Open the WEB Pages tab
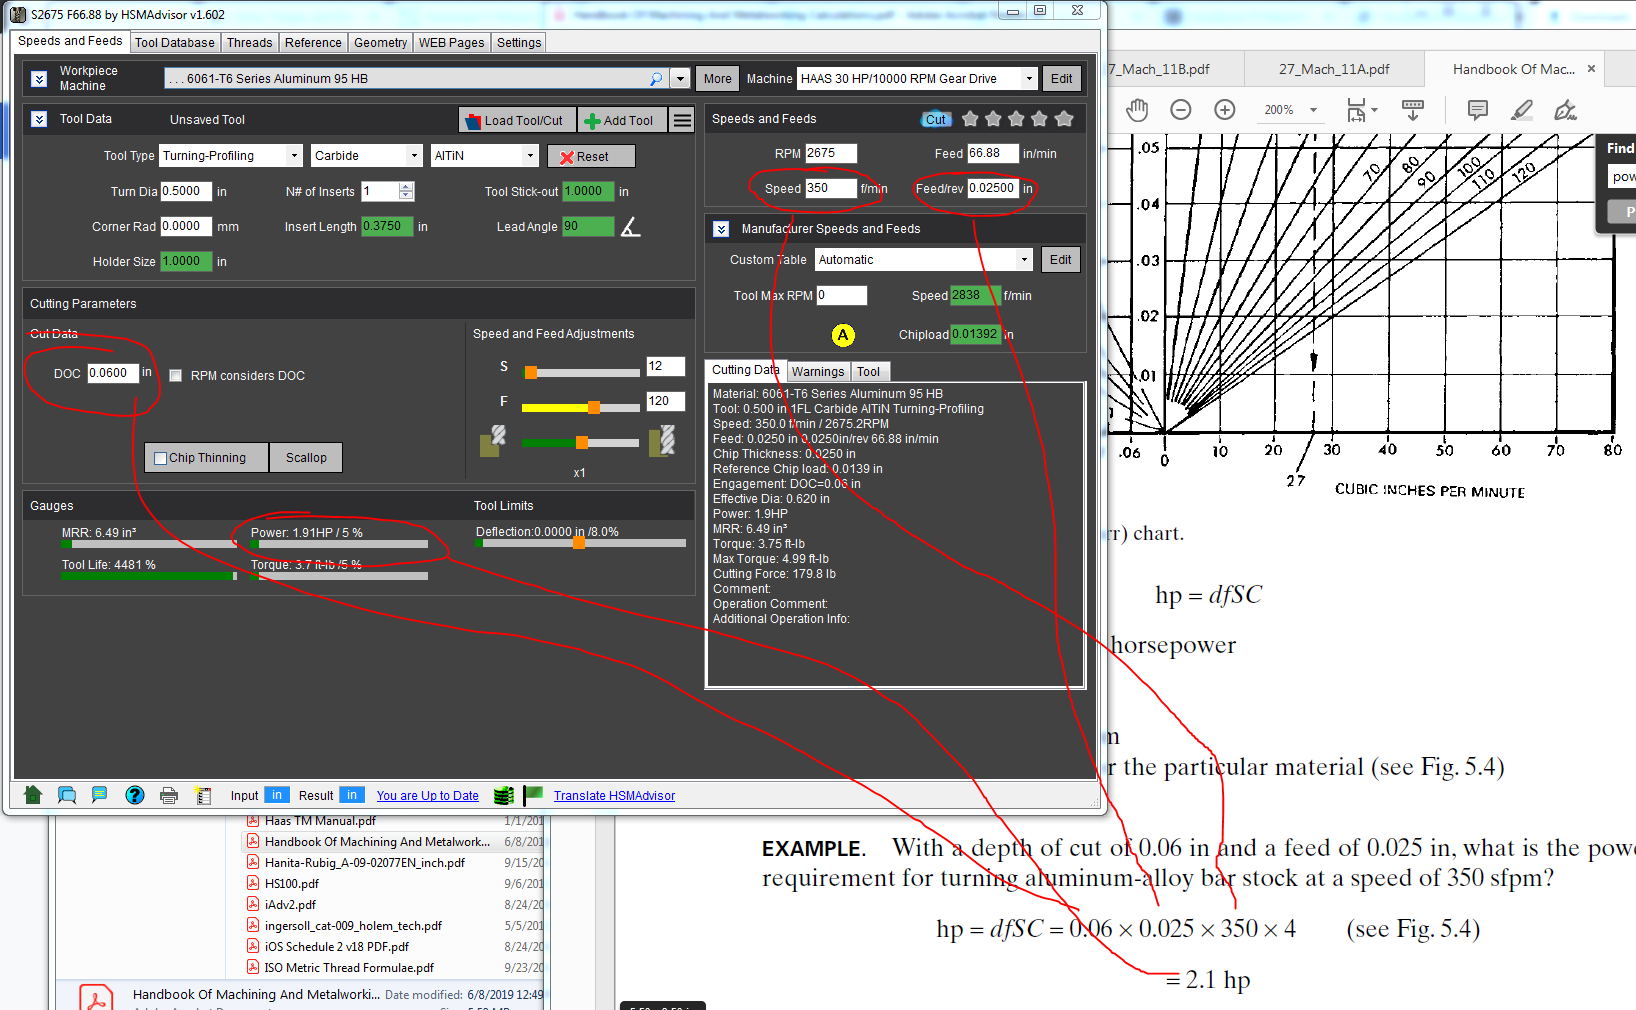The width and height of the screenshot is (1636, 1010). (451, 42)
